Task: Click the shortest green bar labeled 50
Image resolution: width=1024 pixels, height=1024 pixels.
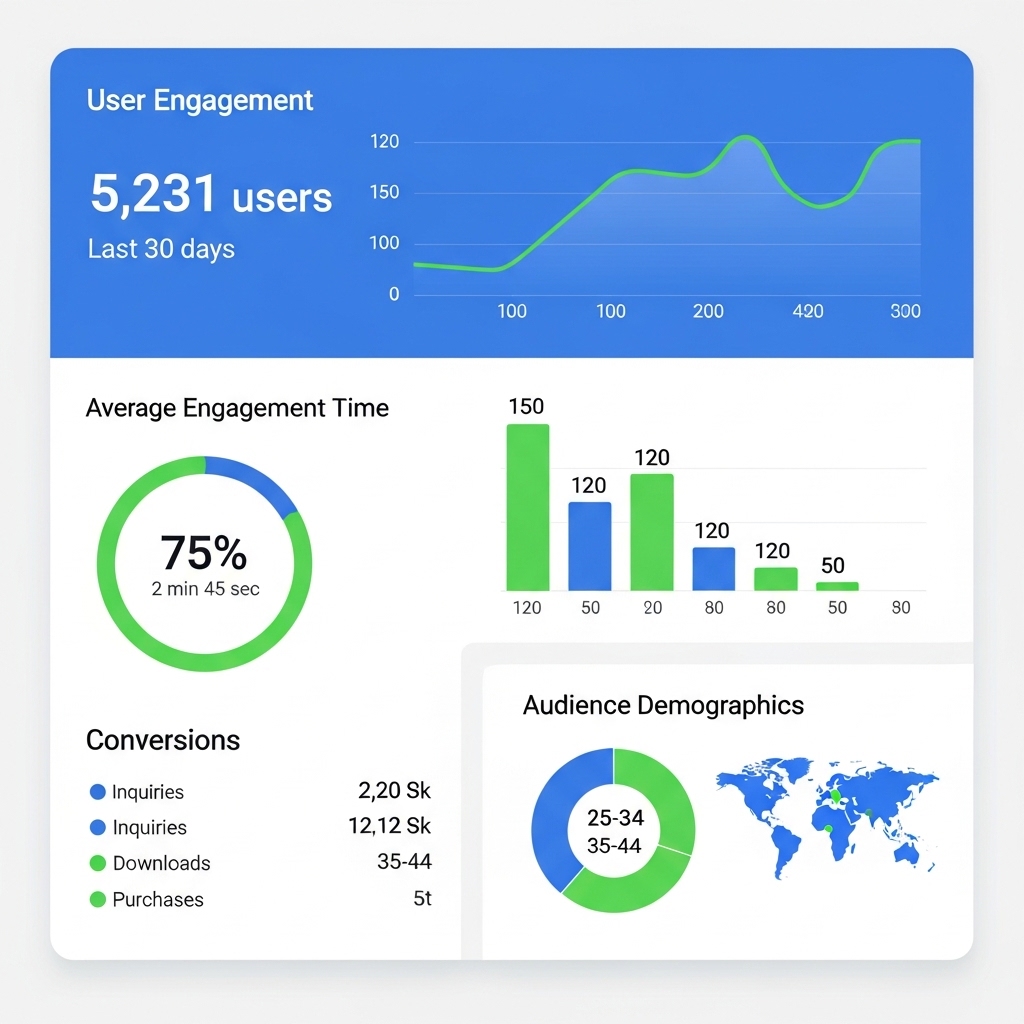Action: [x=837, y=586]
